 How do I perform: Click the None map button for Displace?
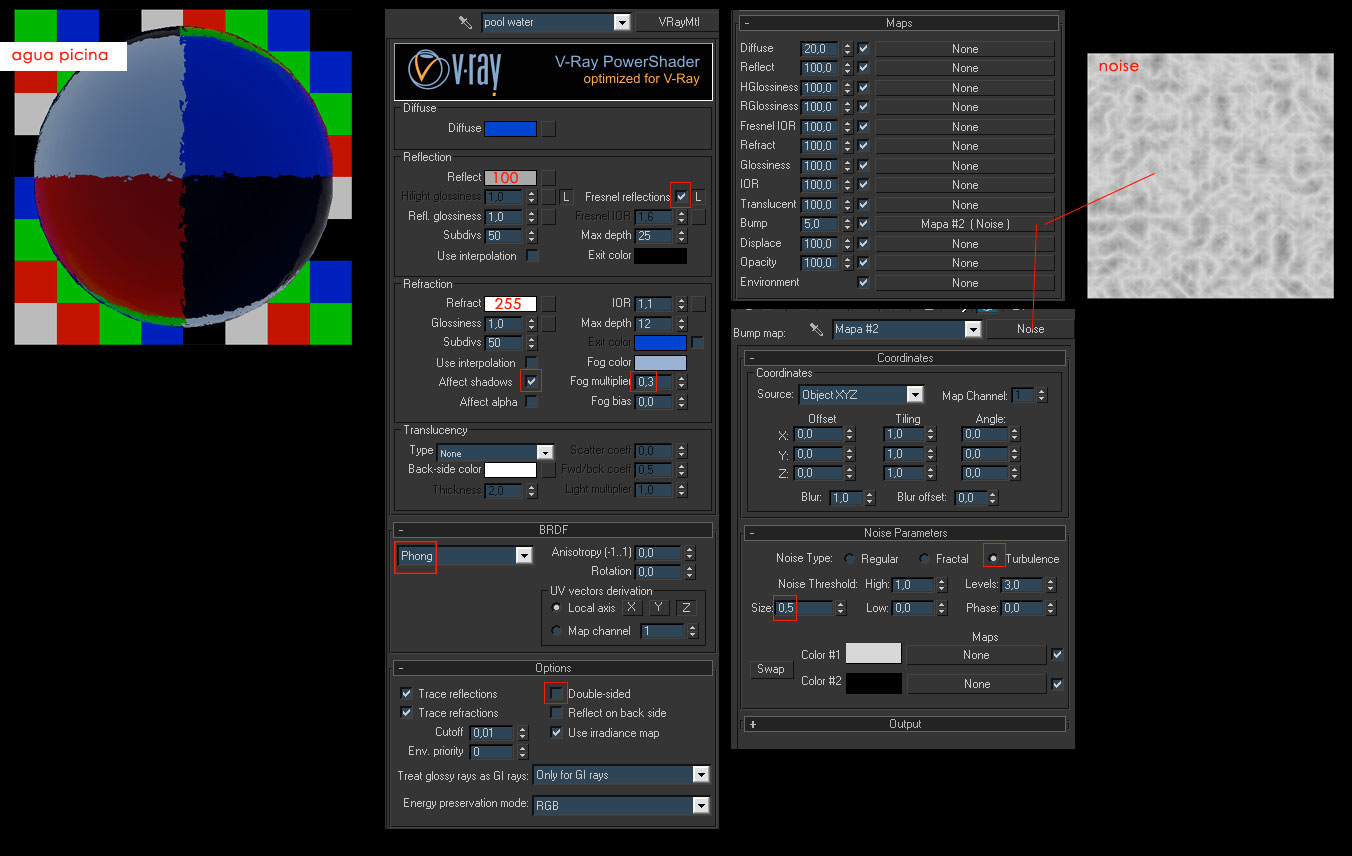pyautogui.click(x=965, y=244)
